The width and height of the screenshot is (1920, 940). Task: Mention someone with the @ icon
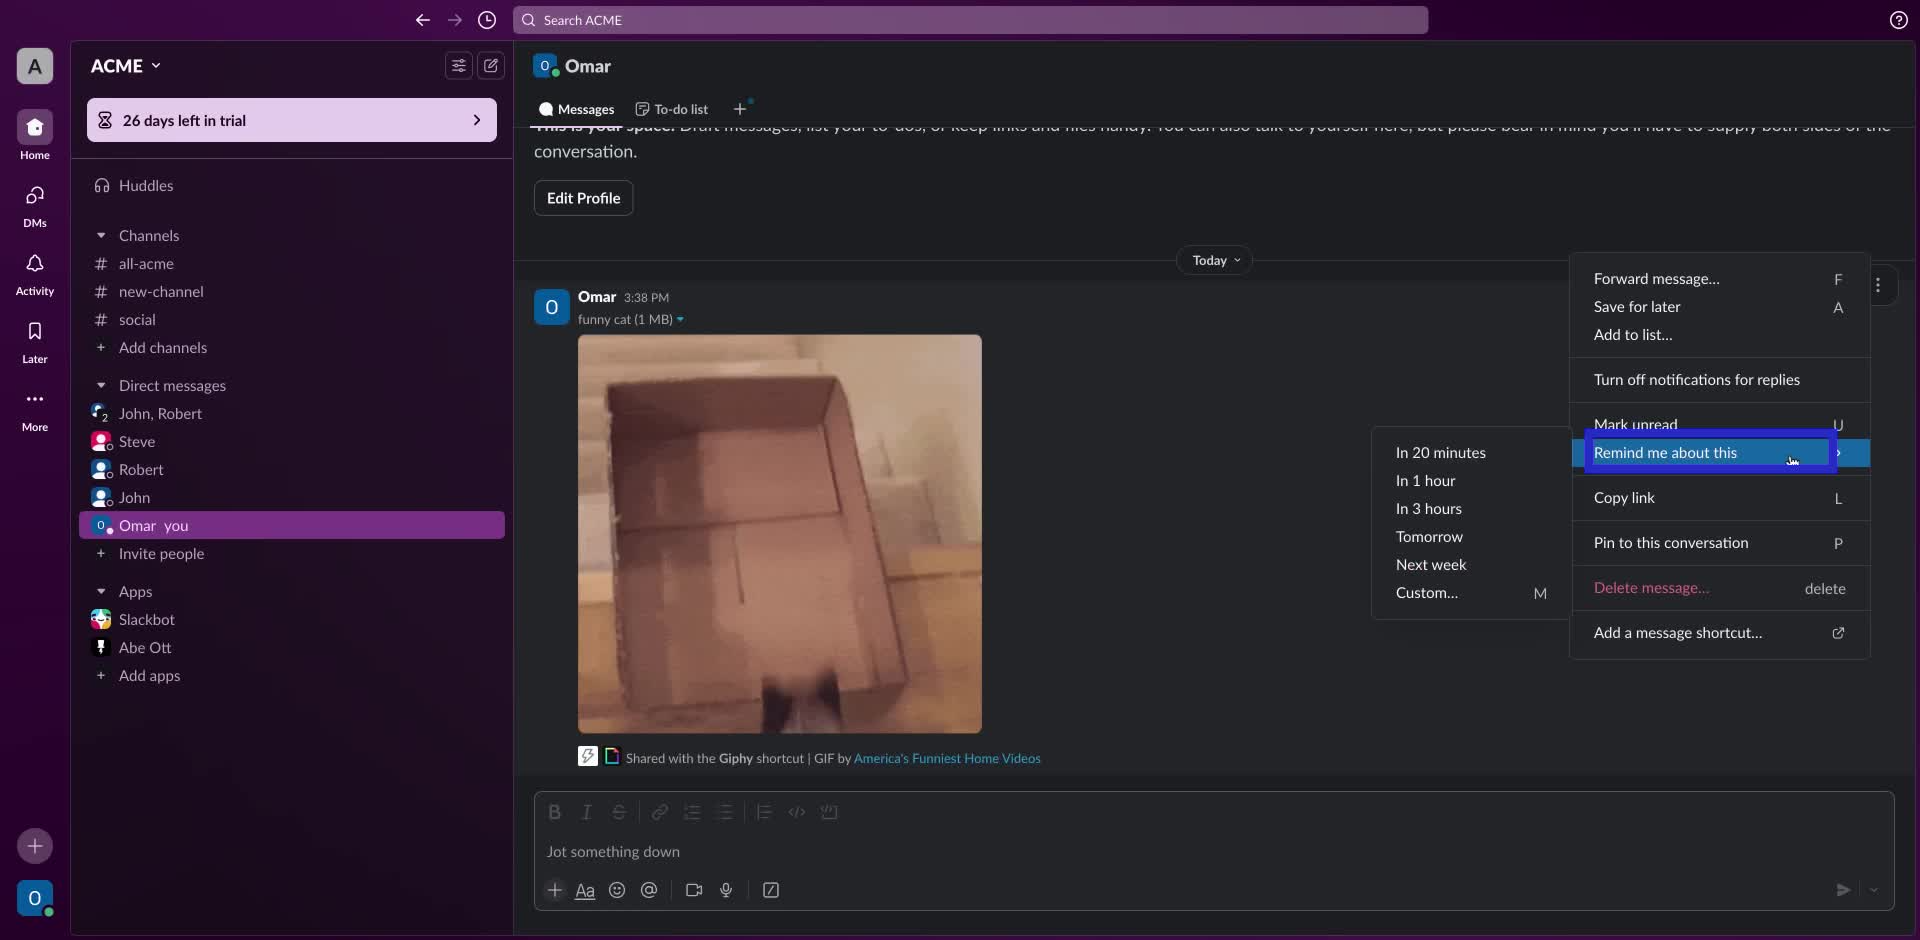(x=649, y=889)
